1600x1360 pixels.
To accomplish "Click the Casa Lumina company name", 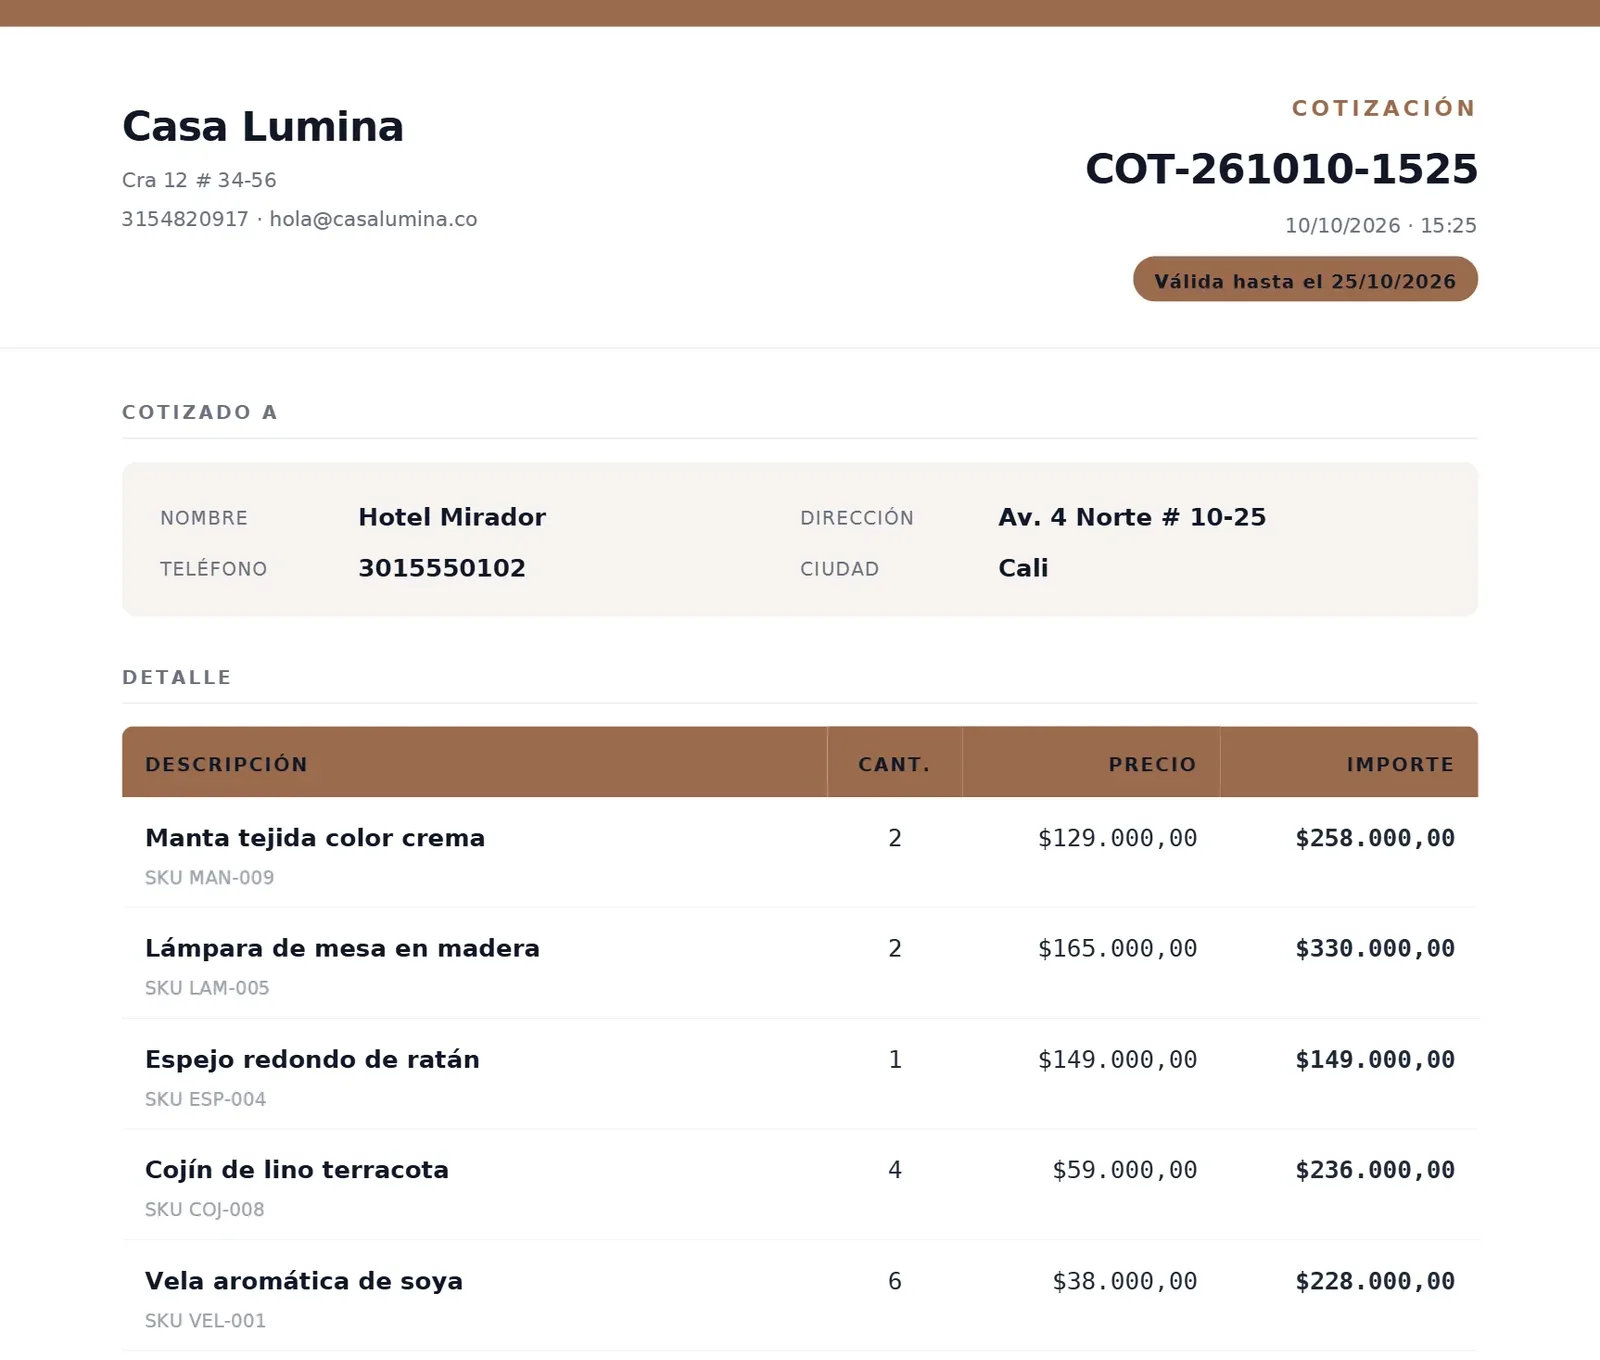I will click(263, 127).
